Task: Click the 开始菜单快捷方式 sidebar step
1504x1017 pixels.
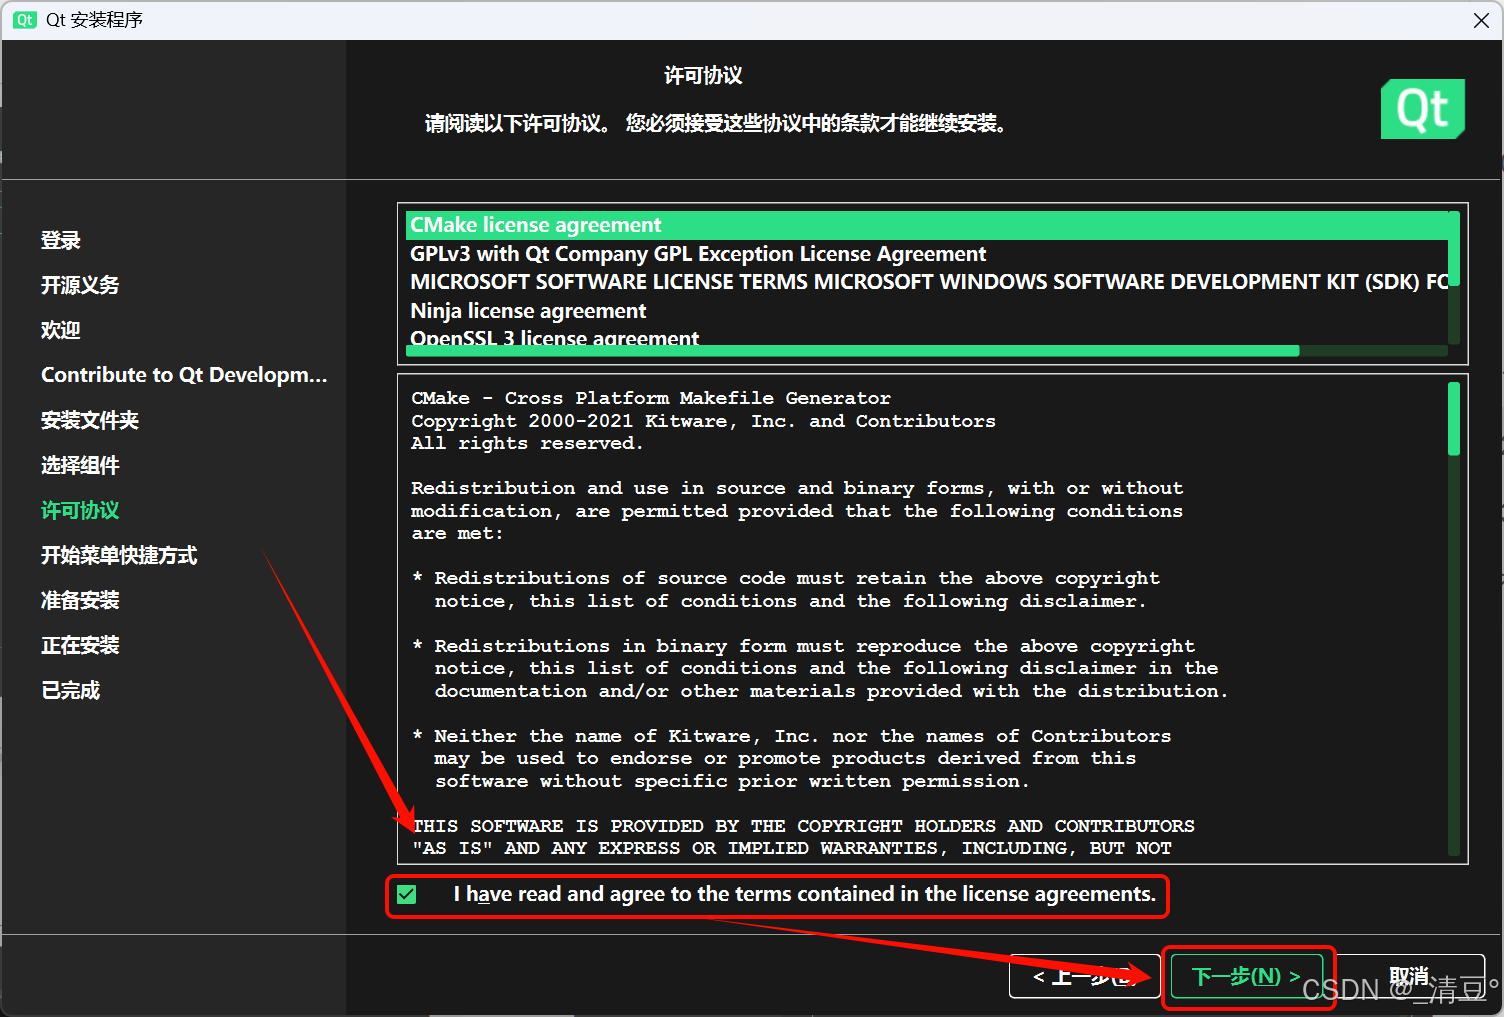Action: pyautogui.click(x=119, y=555)
